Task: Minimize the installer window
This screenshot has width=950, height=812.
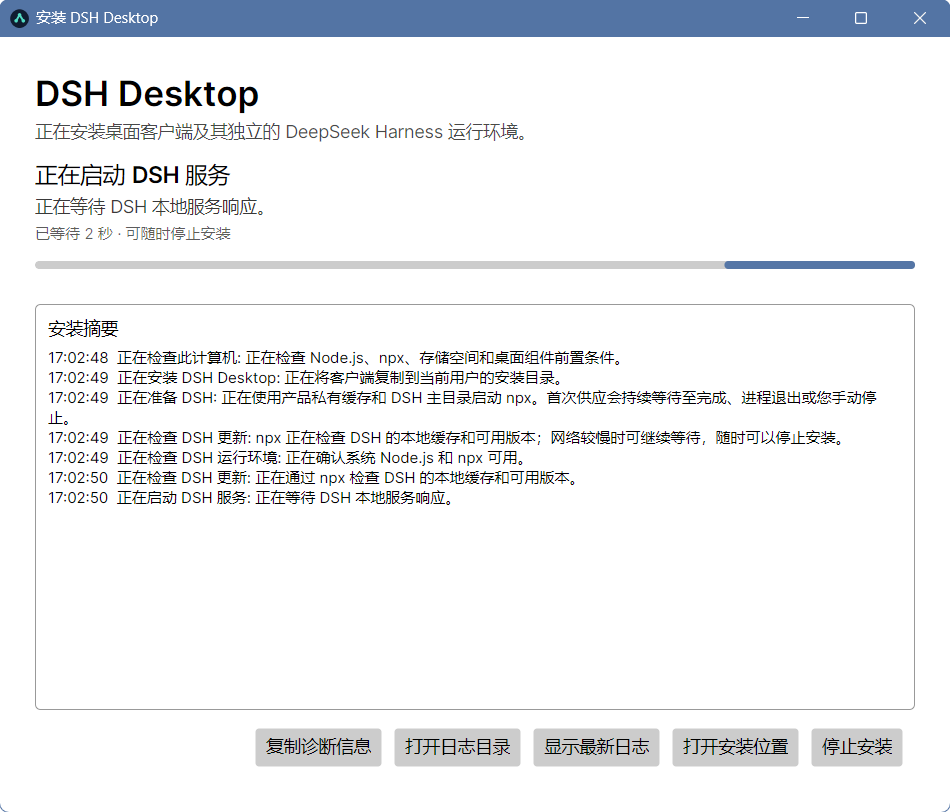Action: pos(803,18)
